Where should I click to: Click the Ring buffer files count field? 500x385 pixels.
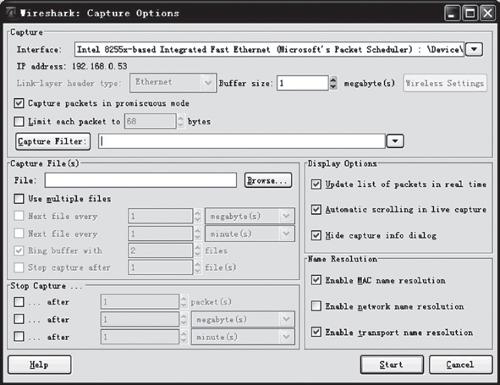coord(160,251)
